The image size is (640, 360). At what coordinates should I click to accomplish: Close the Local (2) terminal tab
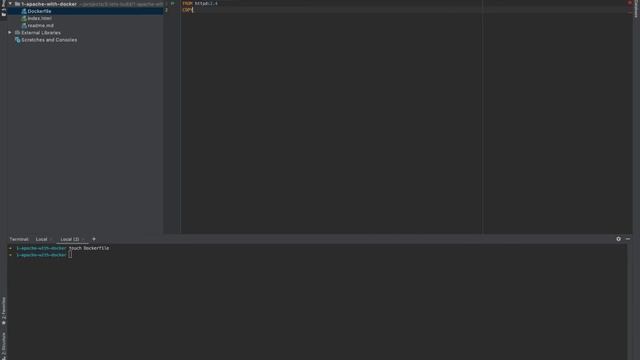pyautogui.click(x=83, y=239)
